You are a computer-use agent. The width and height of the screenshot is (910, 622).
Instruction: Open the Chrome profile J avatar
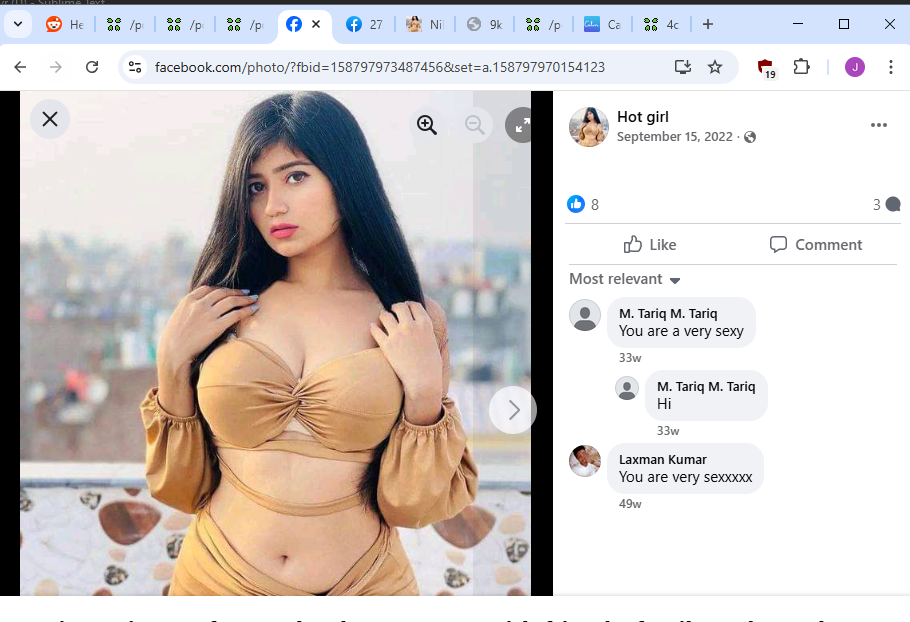tap(855, 67)
